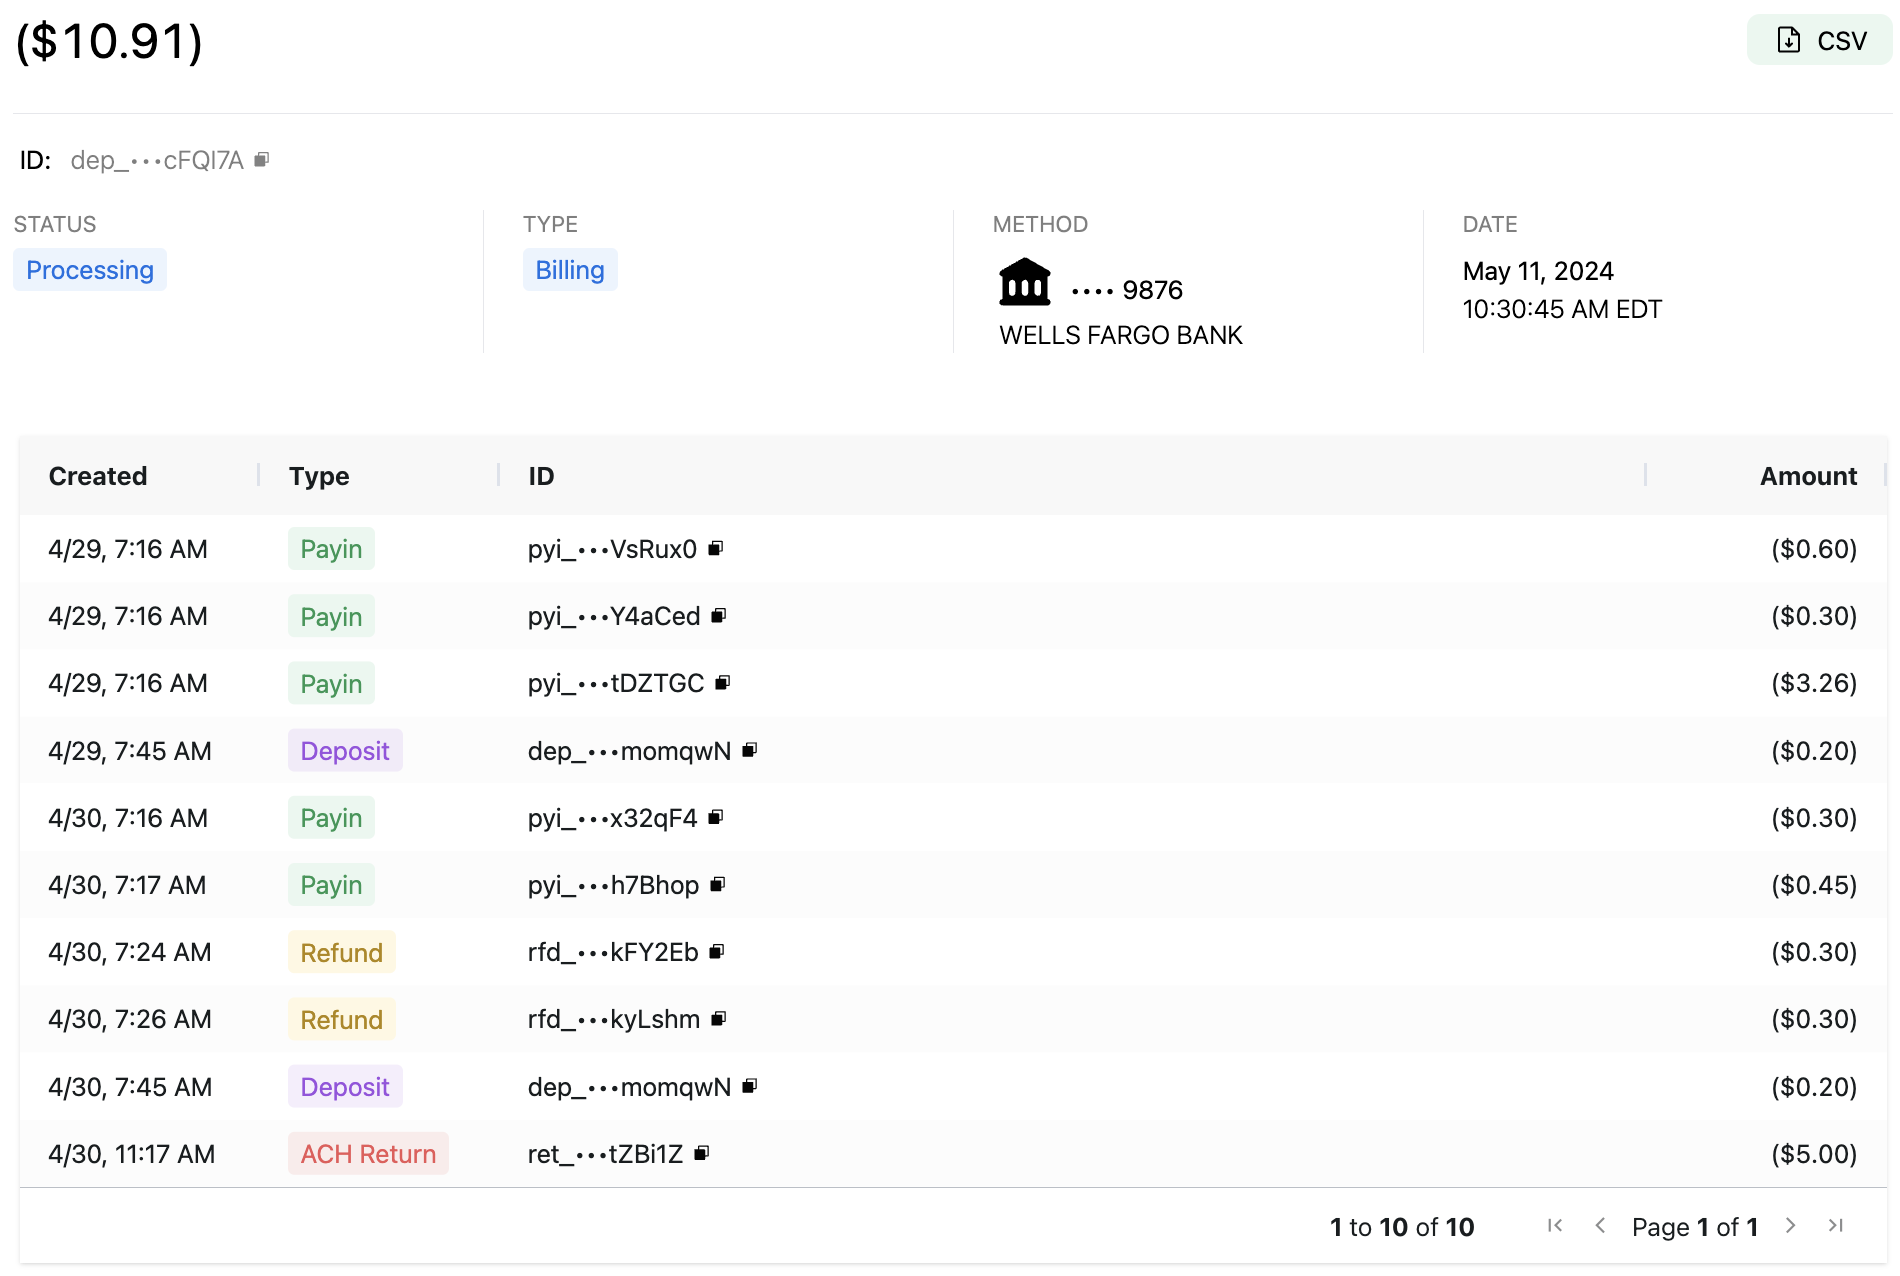The image size is (1900, 1276).
Task: Select the date May 11, 2024
Action: pos(1538,271)
